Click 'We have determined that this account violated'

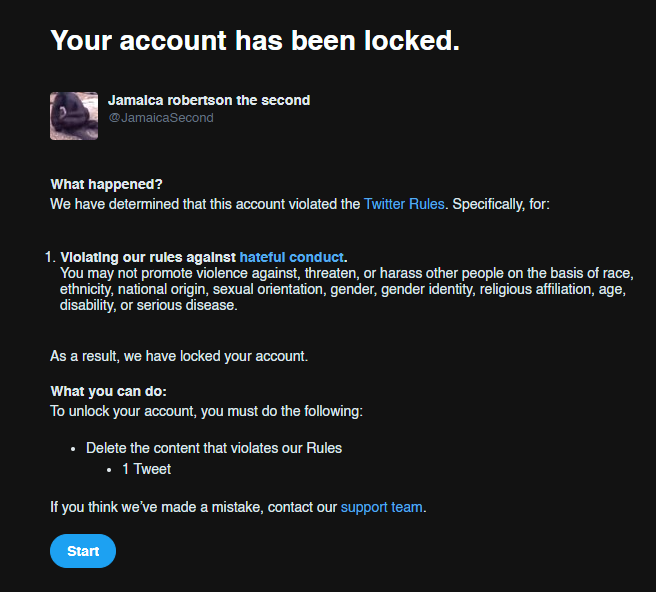pos(205,204)
